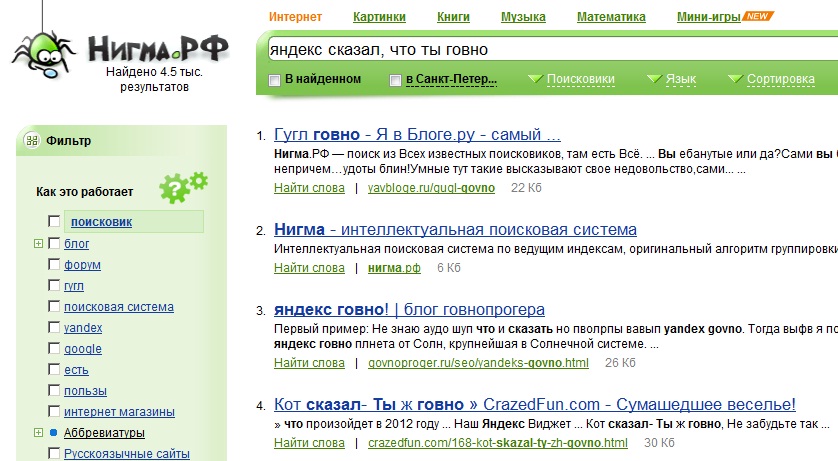838x461 pixels.
Task: Switch to the Интернет search tab
Action: point(295,17)
